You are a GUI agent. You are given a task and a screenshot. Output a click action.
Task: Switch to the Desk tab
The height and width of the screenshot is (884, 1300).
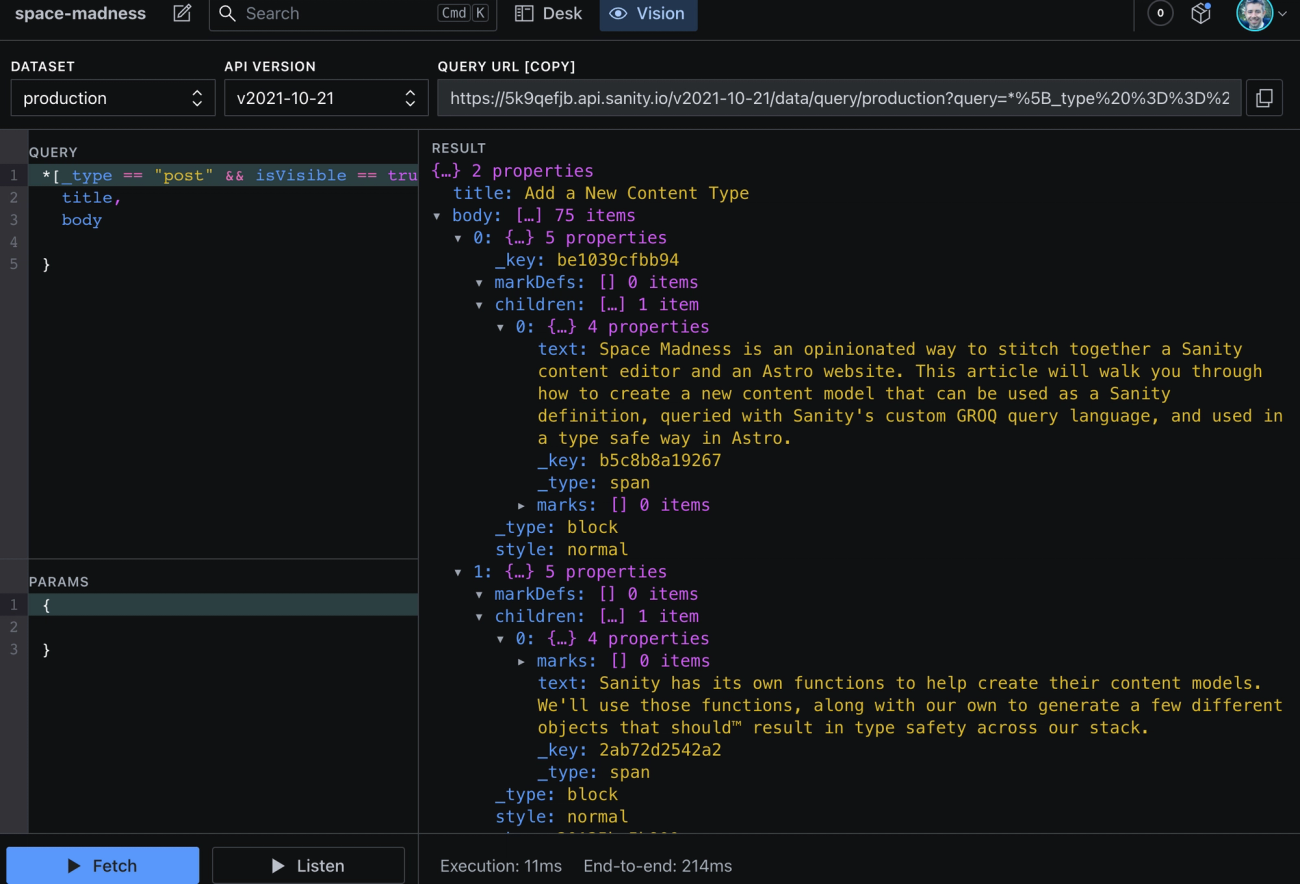click(x=548, y=14)
